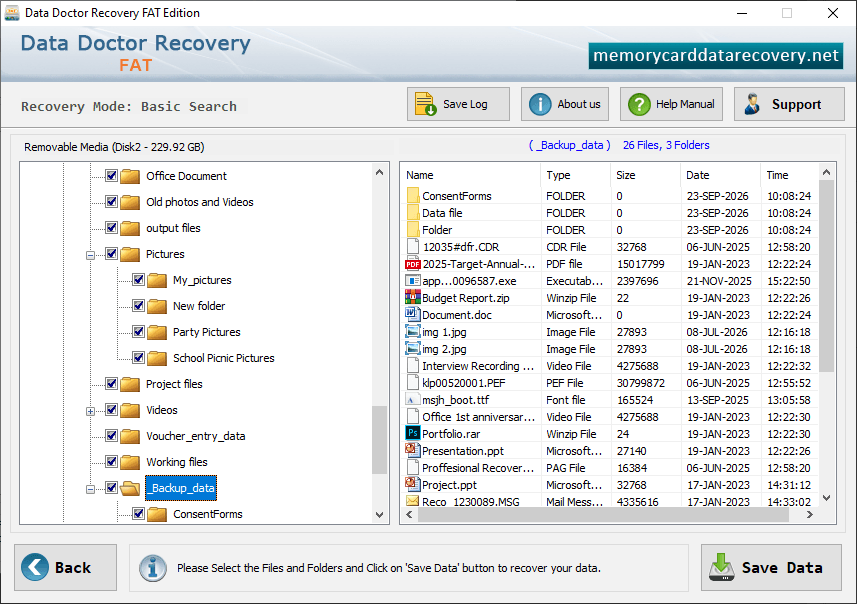Click the PowerPoint icon of Project.ppt
This screenshot has height=604, width=857.
(412, 484)
